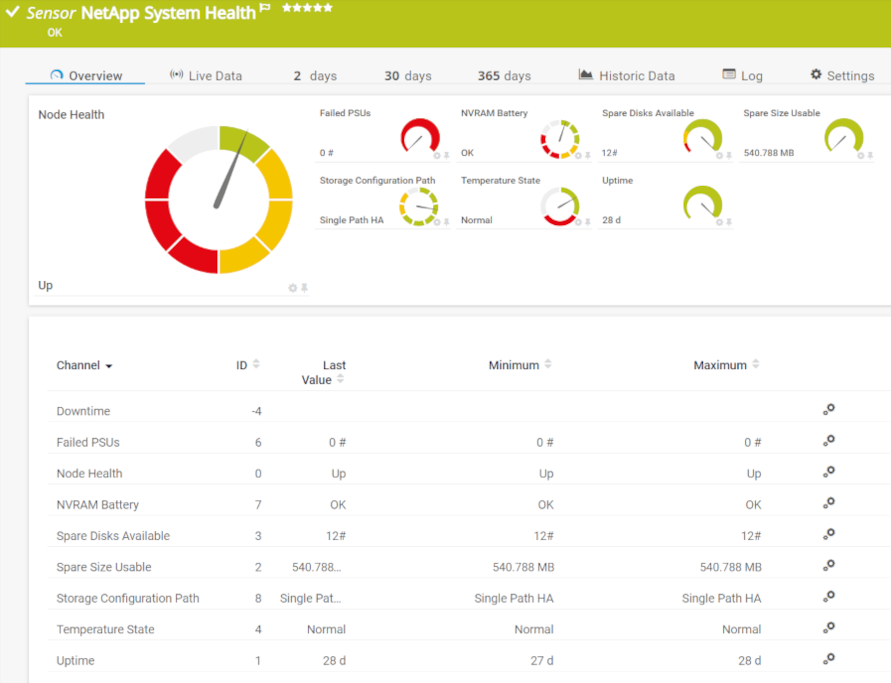This screenshot has width=891, height=683.
Task: Open settings gear for the Node Health gauge
Action: (293, 288)
